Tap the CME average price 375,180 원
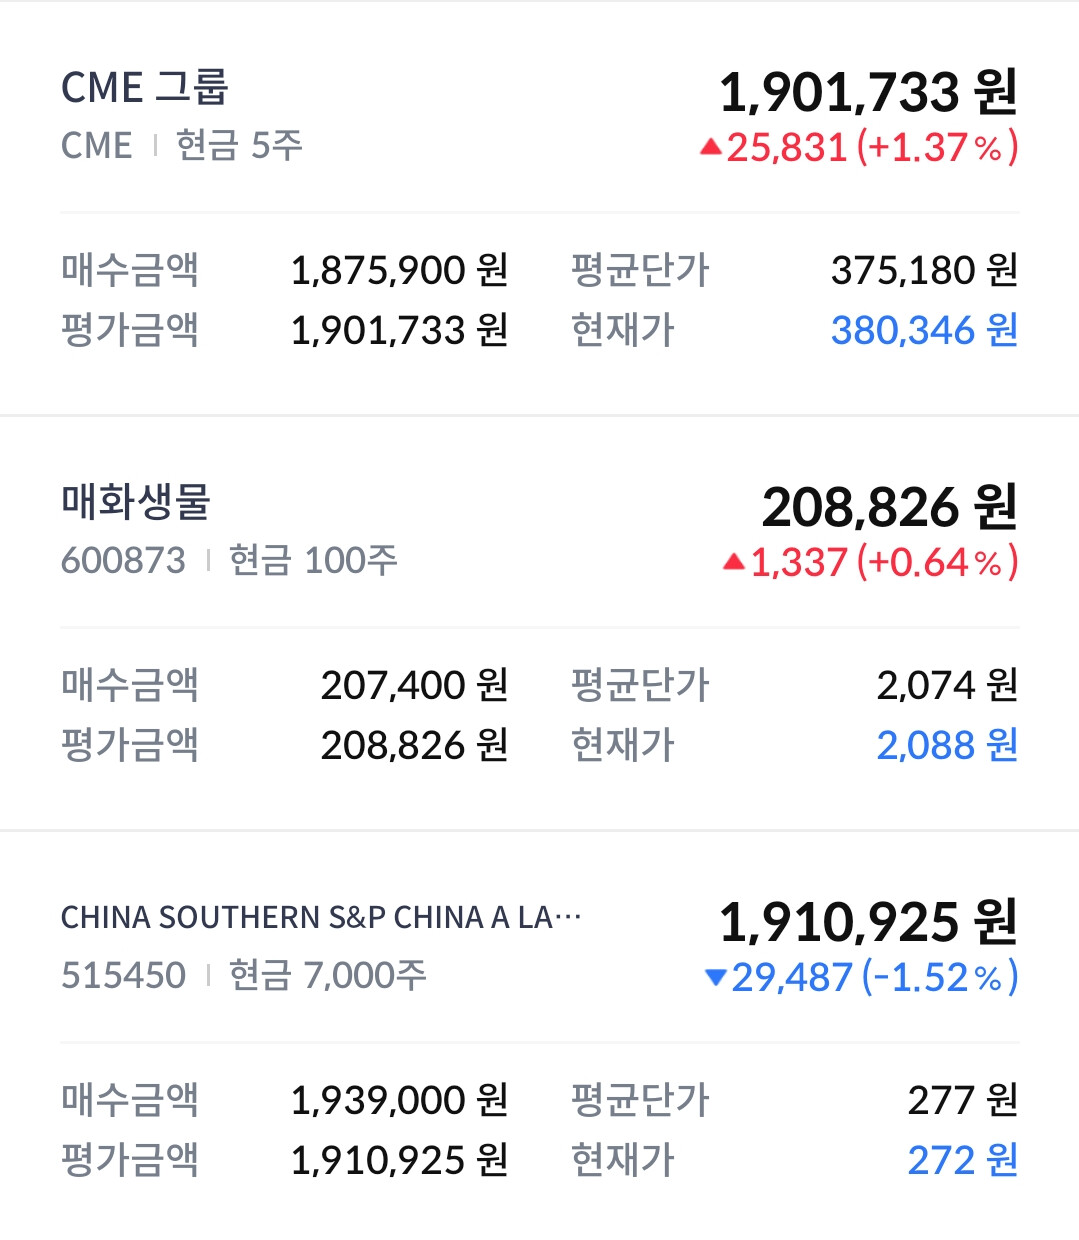Viewport: 1079px width, 1240px height. 924,270
